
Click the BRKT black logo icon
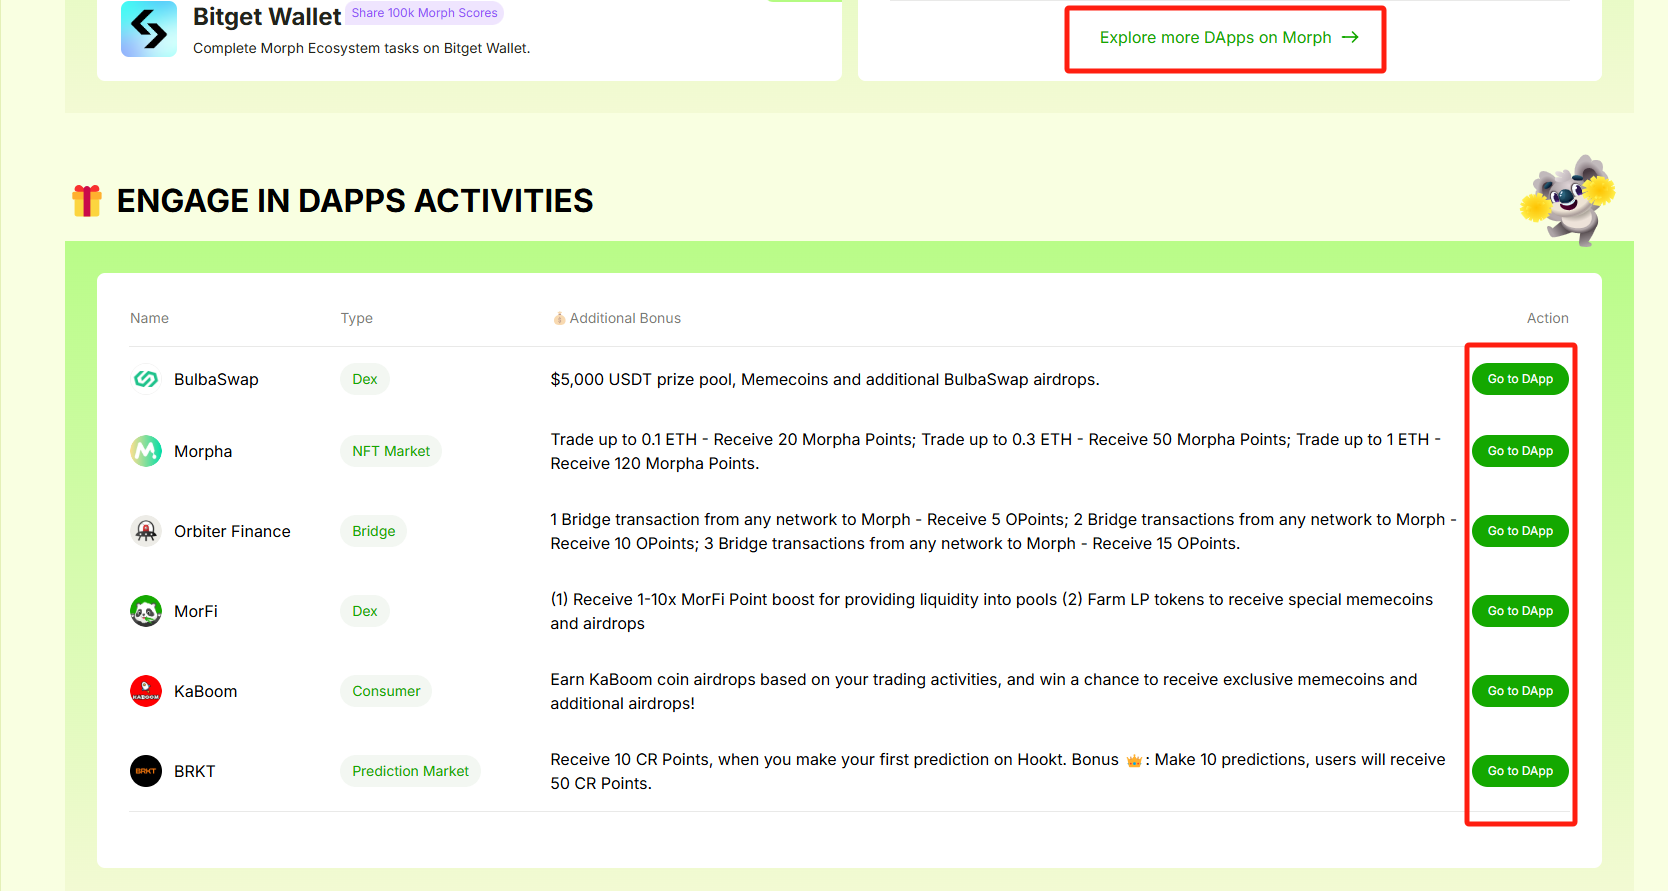146,771
